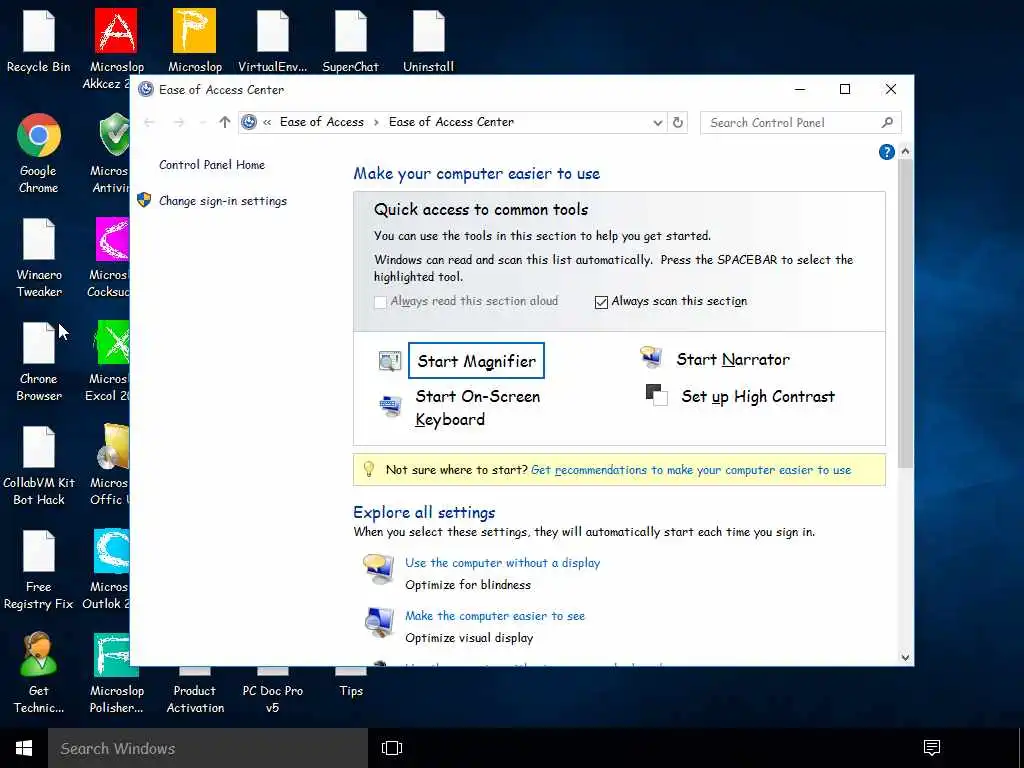Open Task View on the taskbar
The image size is (1024, 768).
392,748
